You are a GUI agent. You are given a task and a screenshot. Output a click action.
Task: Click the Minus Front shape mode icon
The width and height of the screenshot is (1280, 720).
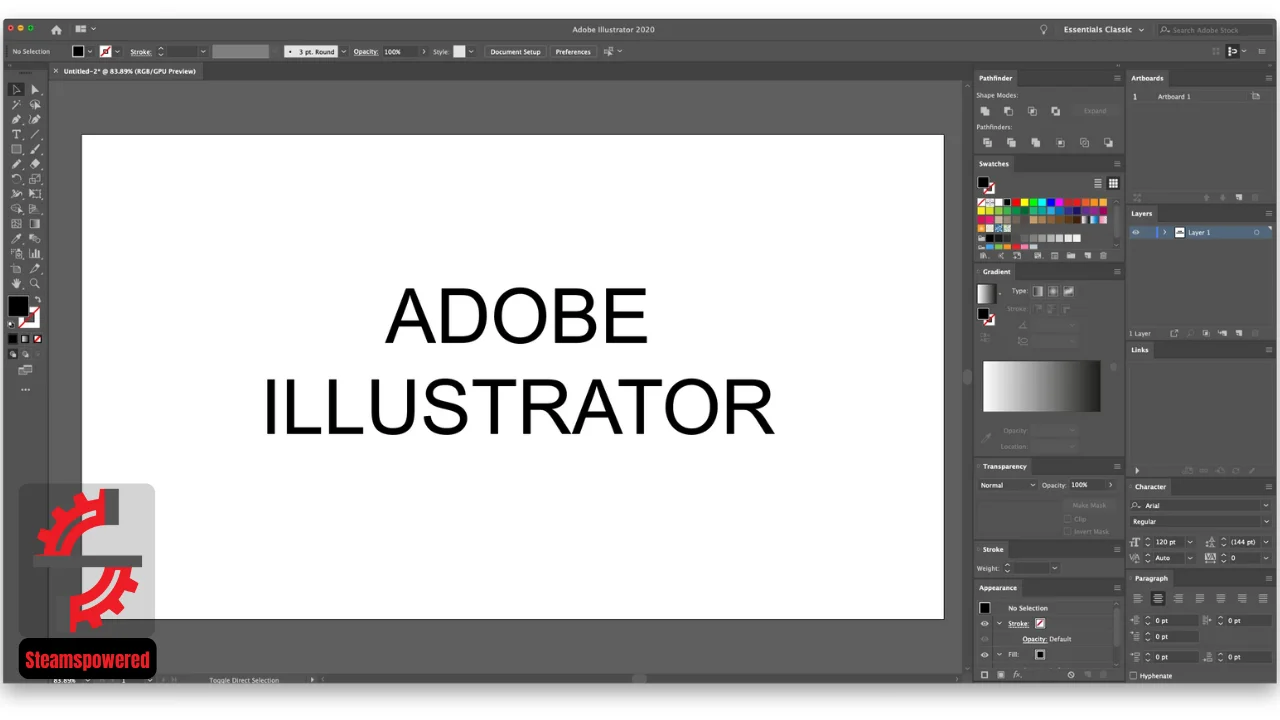pos(1008,111)
